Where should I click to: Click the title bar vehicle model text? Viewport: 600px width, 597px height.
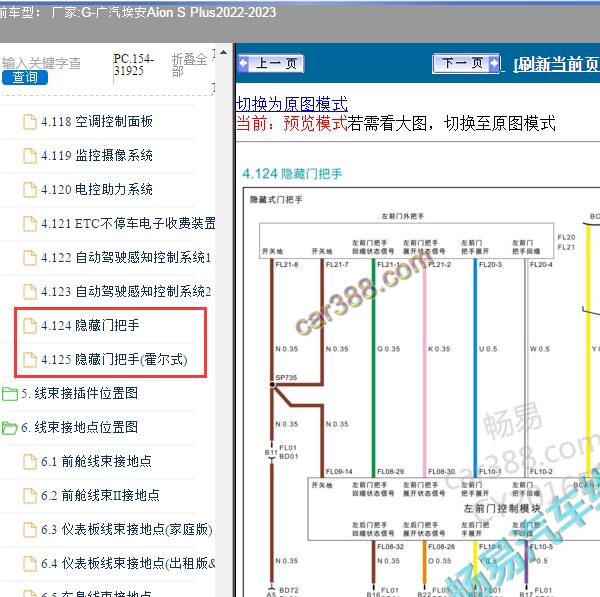pos(138,13)
